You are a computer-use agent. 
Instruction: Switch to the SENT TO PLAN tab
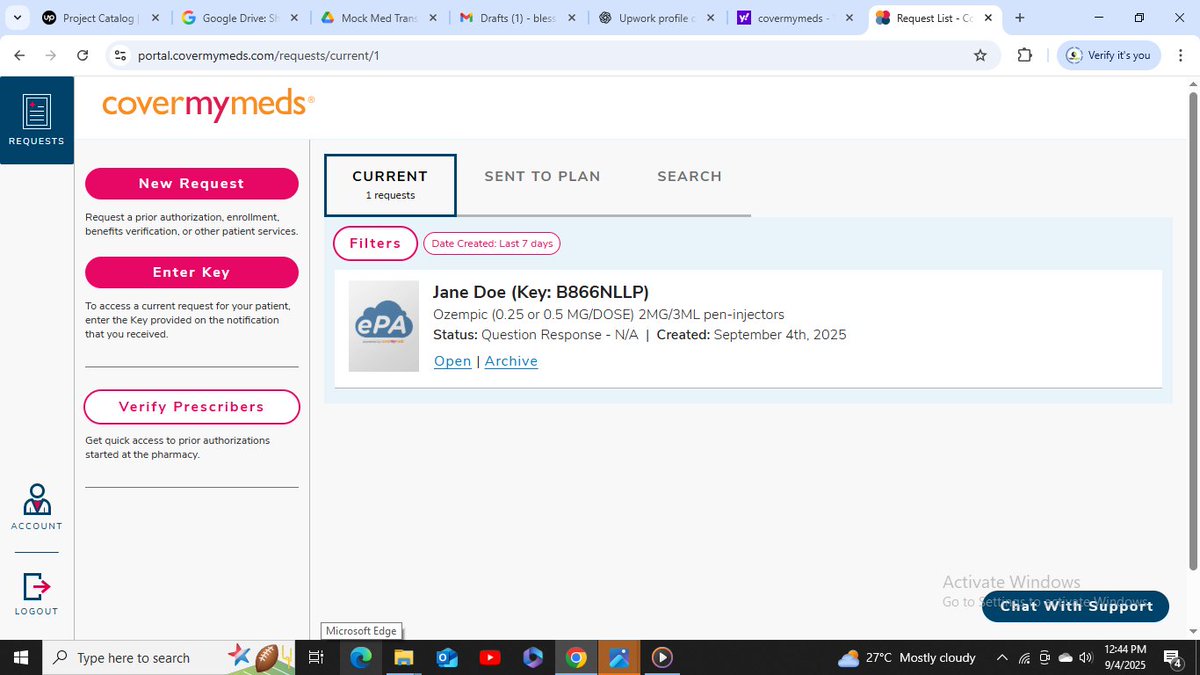coord(542,176)
